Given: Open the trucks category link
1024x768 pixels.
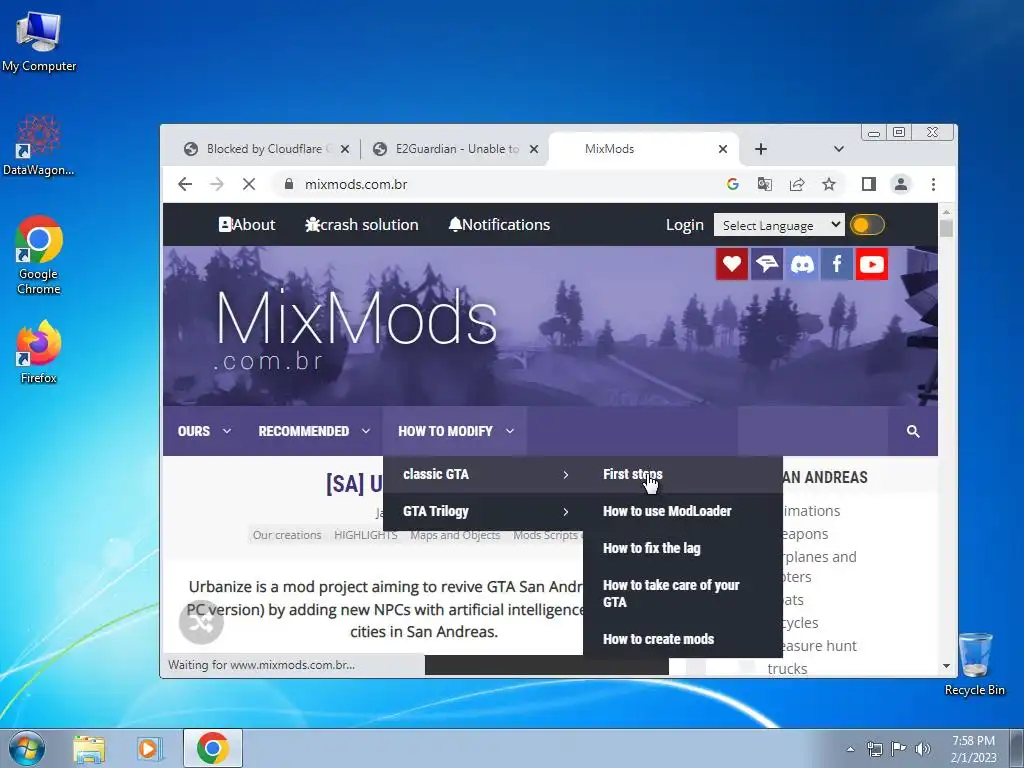Looking at the screenshot, I should pyautogui.click(x=787, y=668).
